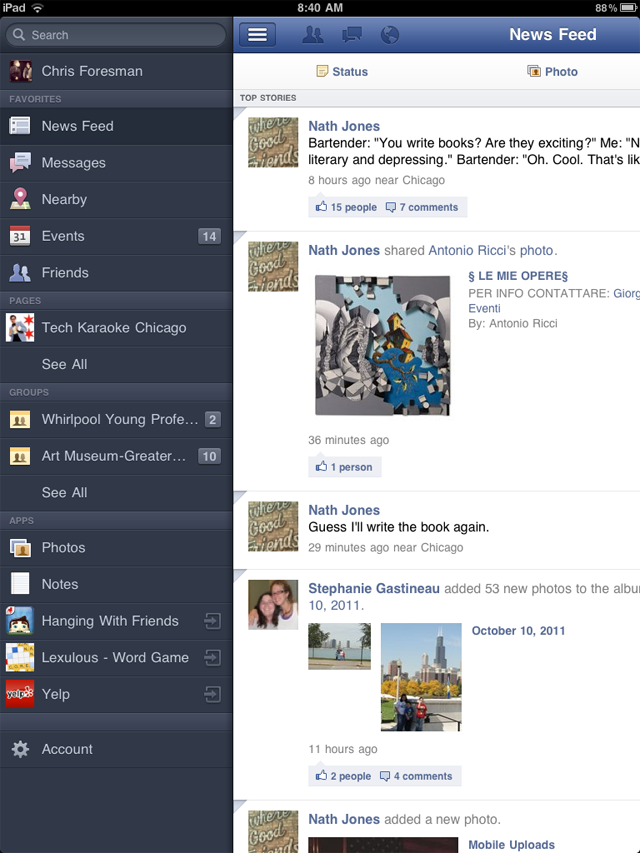Viewport: 640px width, 853px height.
Task: Click the Nearby map pin icon
Action: click(x=20, y=199)
